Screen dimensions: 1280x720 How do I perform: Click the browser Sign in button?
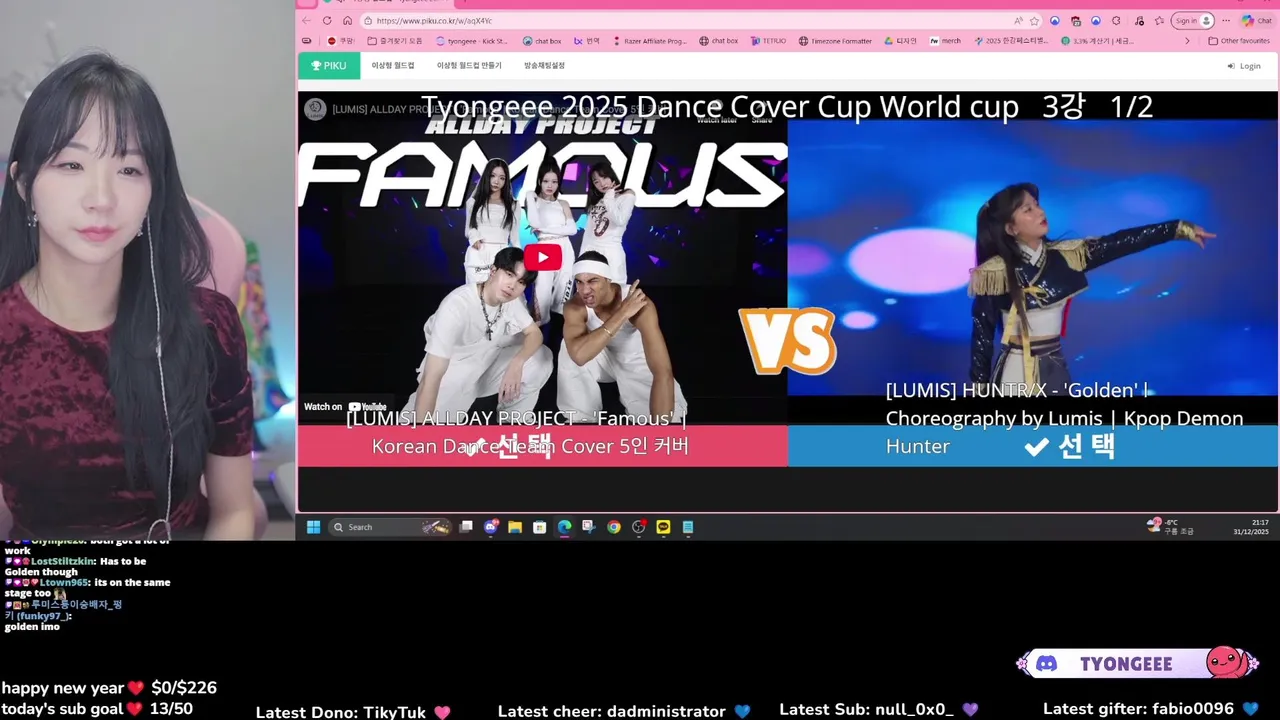coord(1193,20)
